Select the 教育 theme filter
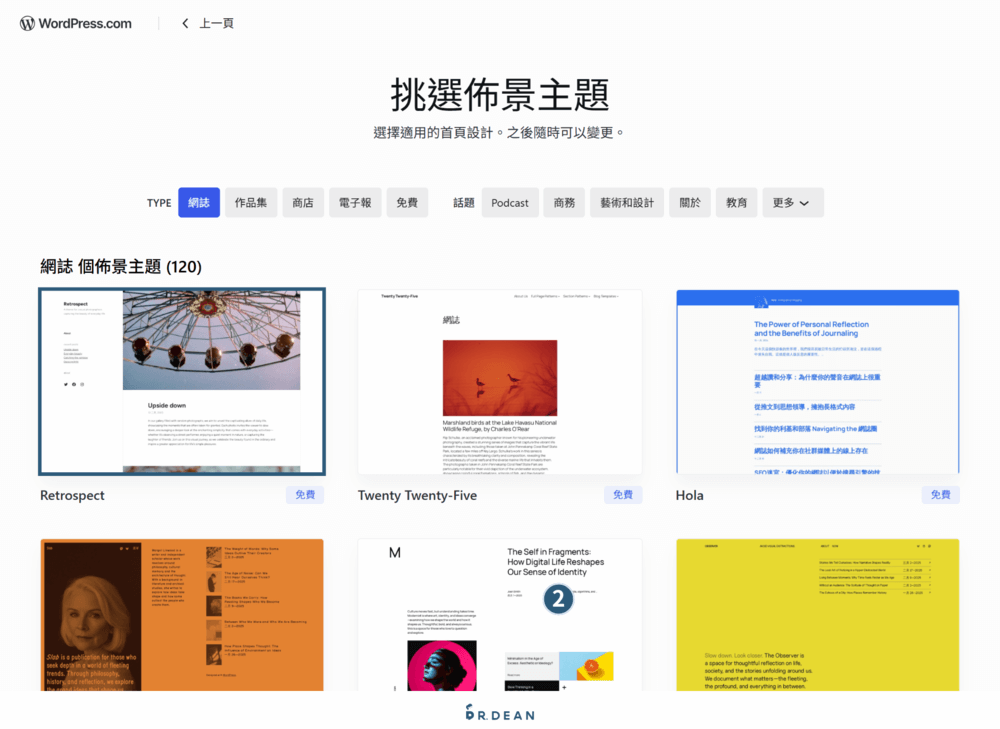The height and width of the screenshot is (729, 1000). point(736,202)
